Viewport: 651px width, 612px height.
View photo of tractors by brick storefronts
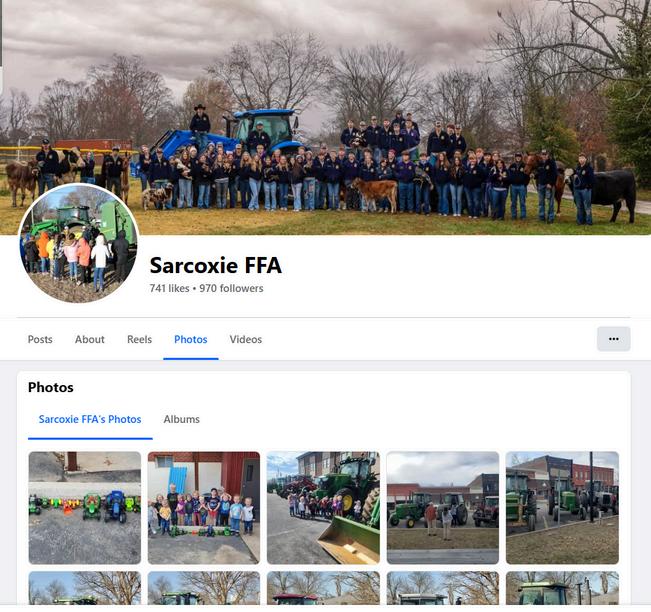(x=562, y=508)
